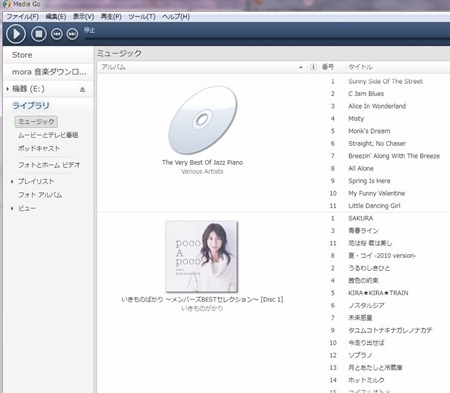Open the Store in the sidebar

pyautogui.click(x=22, y=55)
